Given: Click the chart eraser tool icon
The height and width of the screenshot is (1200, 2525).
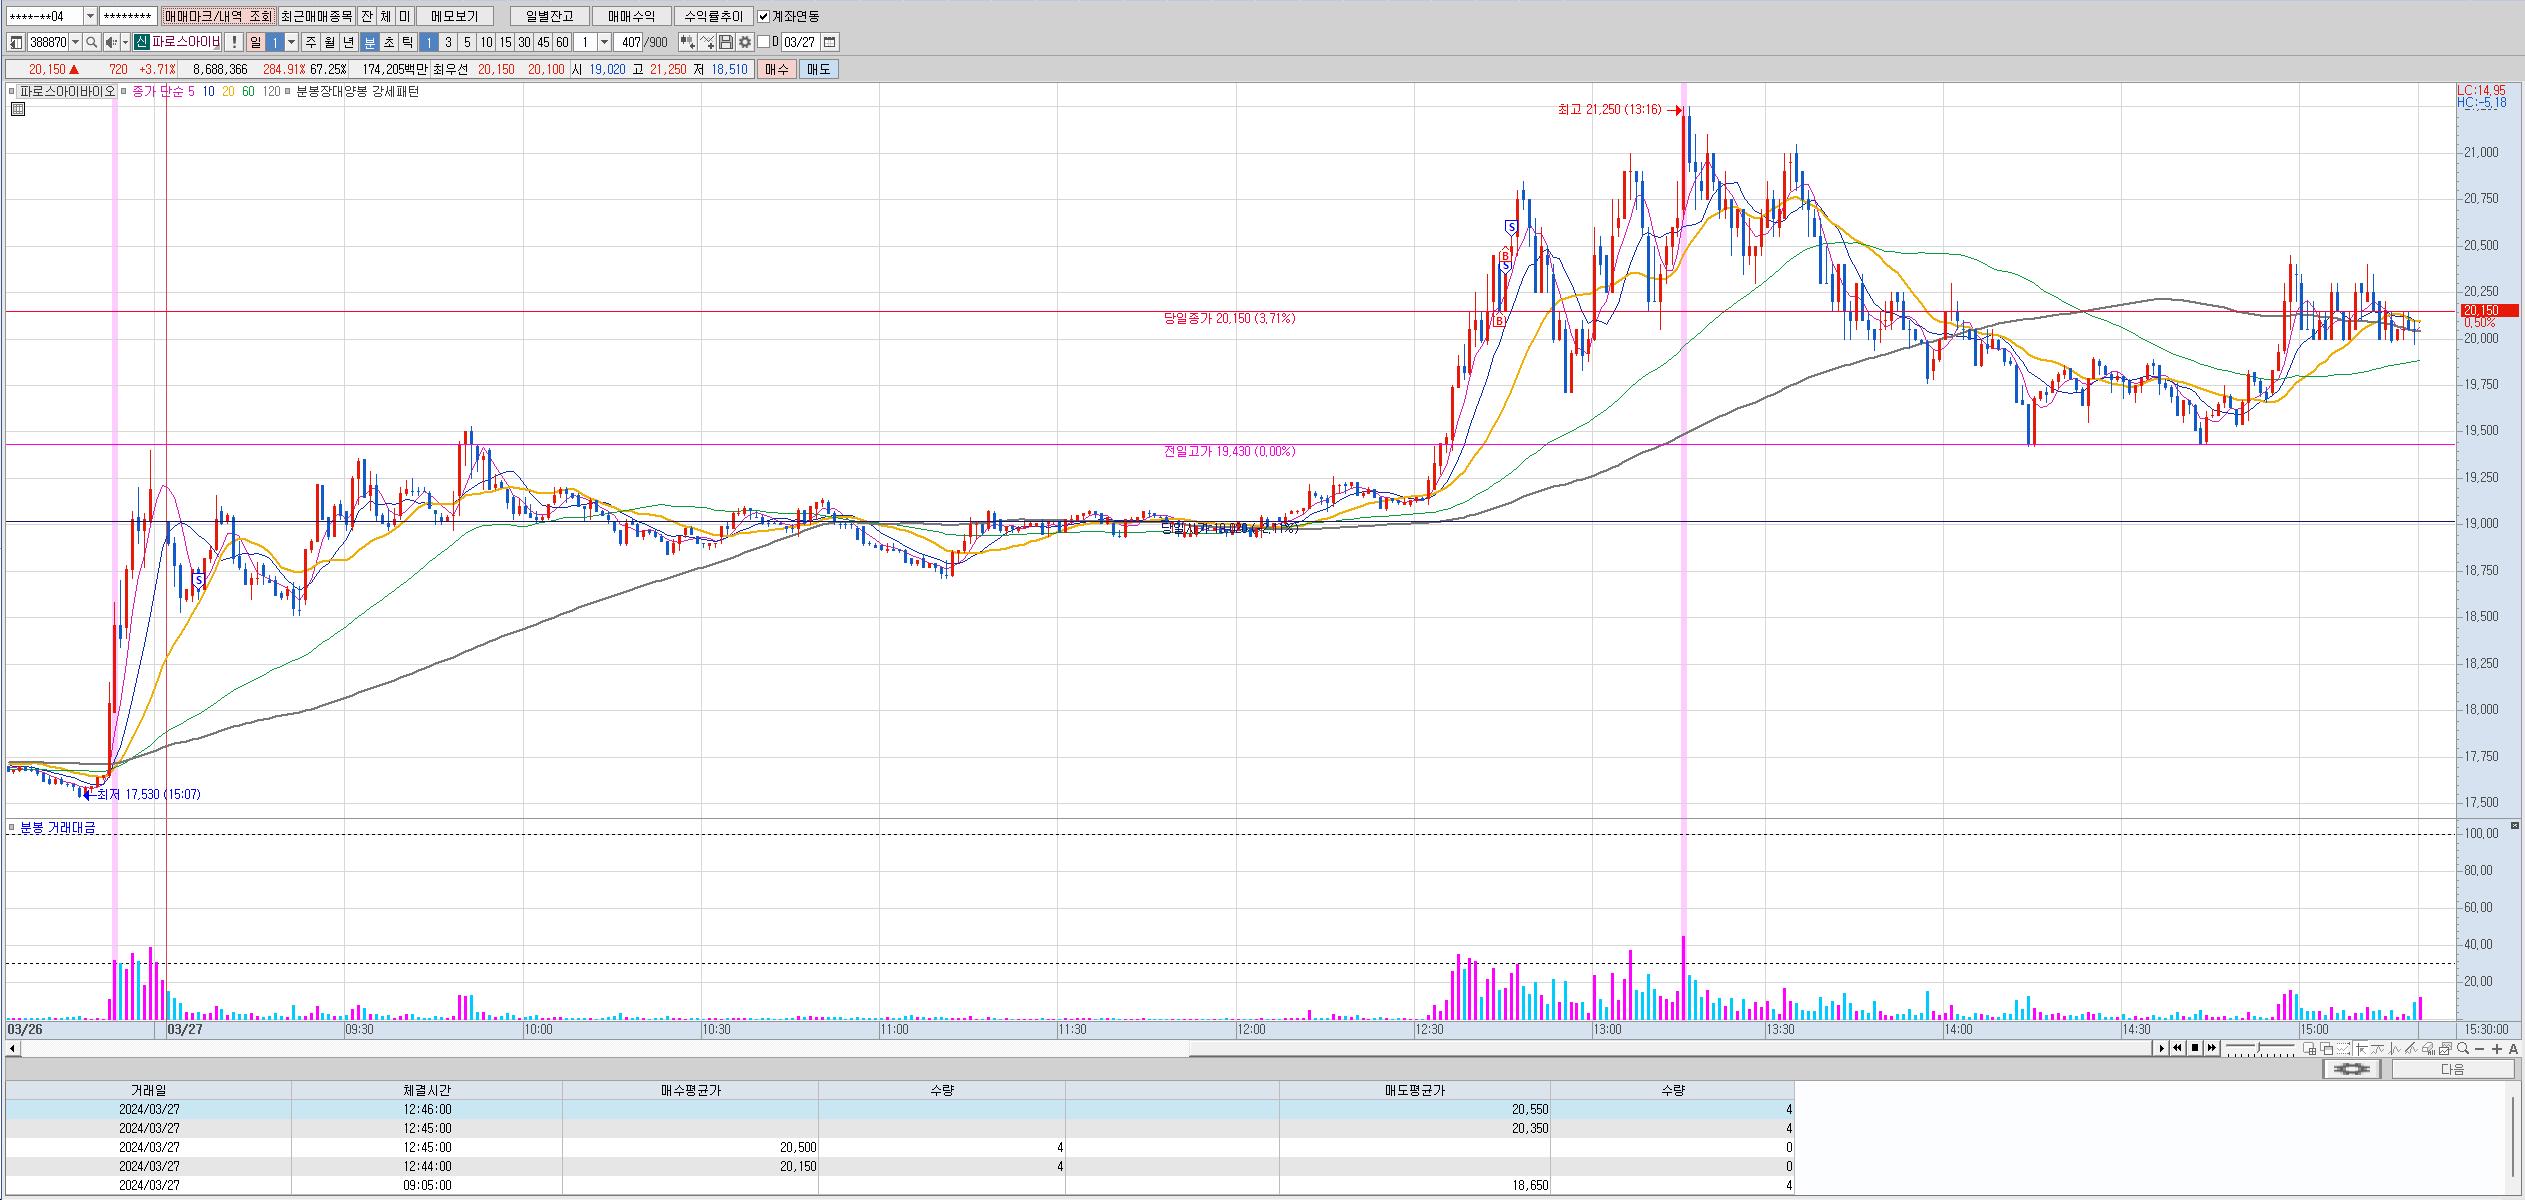Looking at the screenshot, I should (2427, 1048).
